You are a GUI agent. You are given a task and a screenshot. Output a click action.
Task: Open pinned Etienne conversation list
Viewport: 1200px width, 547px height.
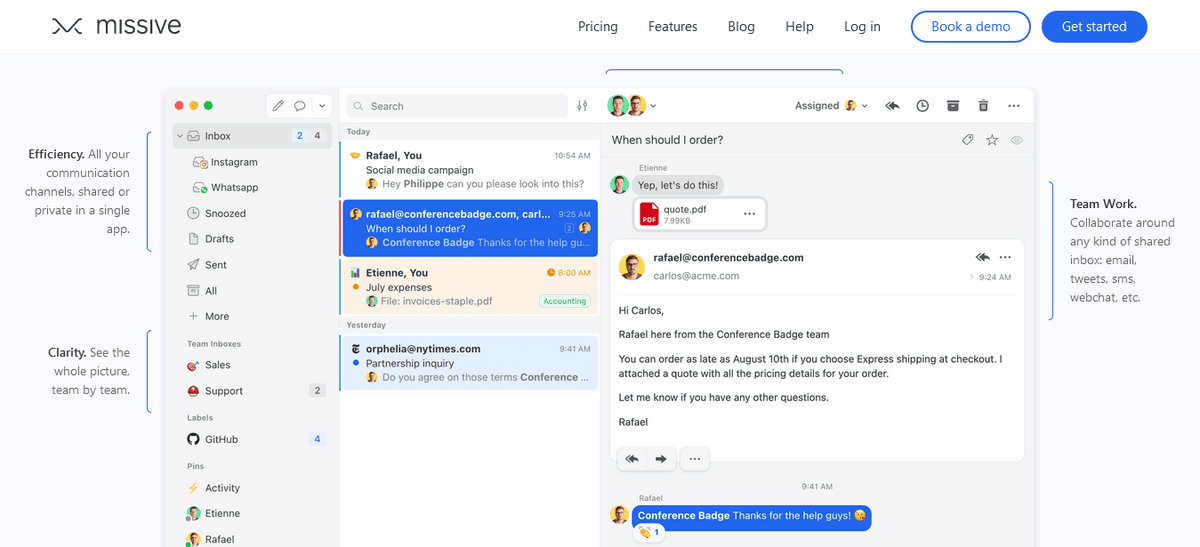tap(222, 513)
